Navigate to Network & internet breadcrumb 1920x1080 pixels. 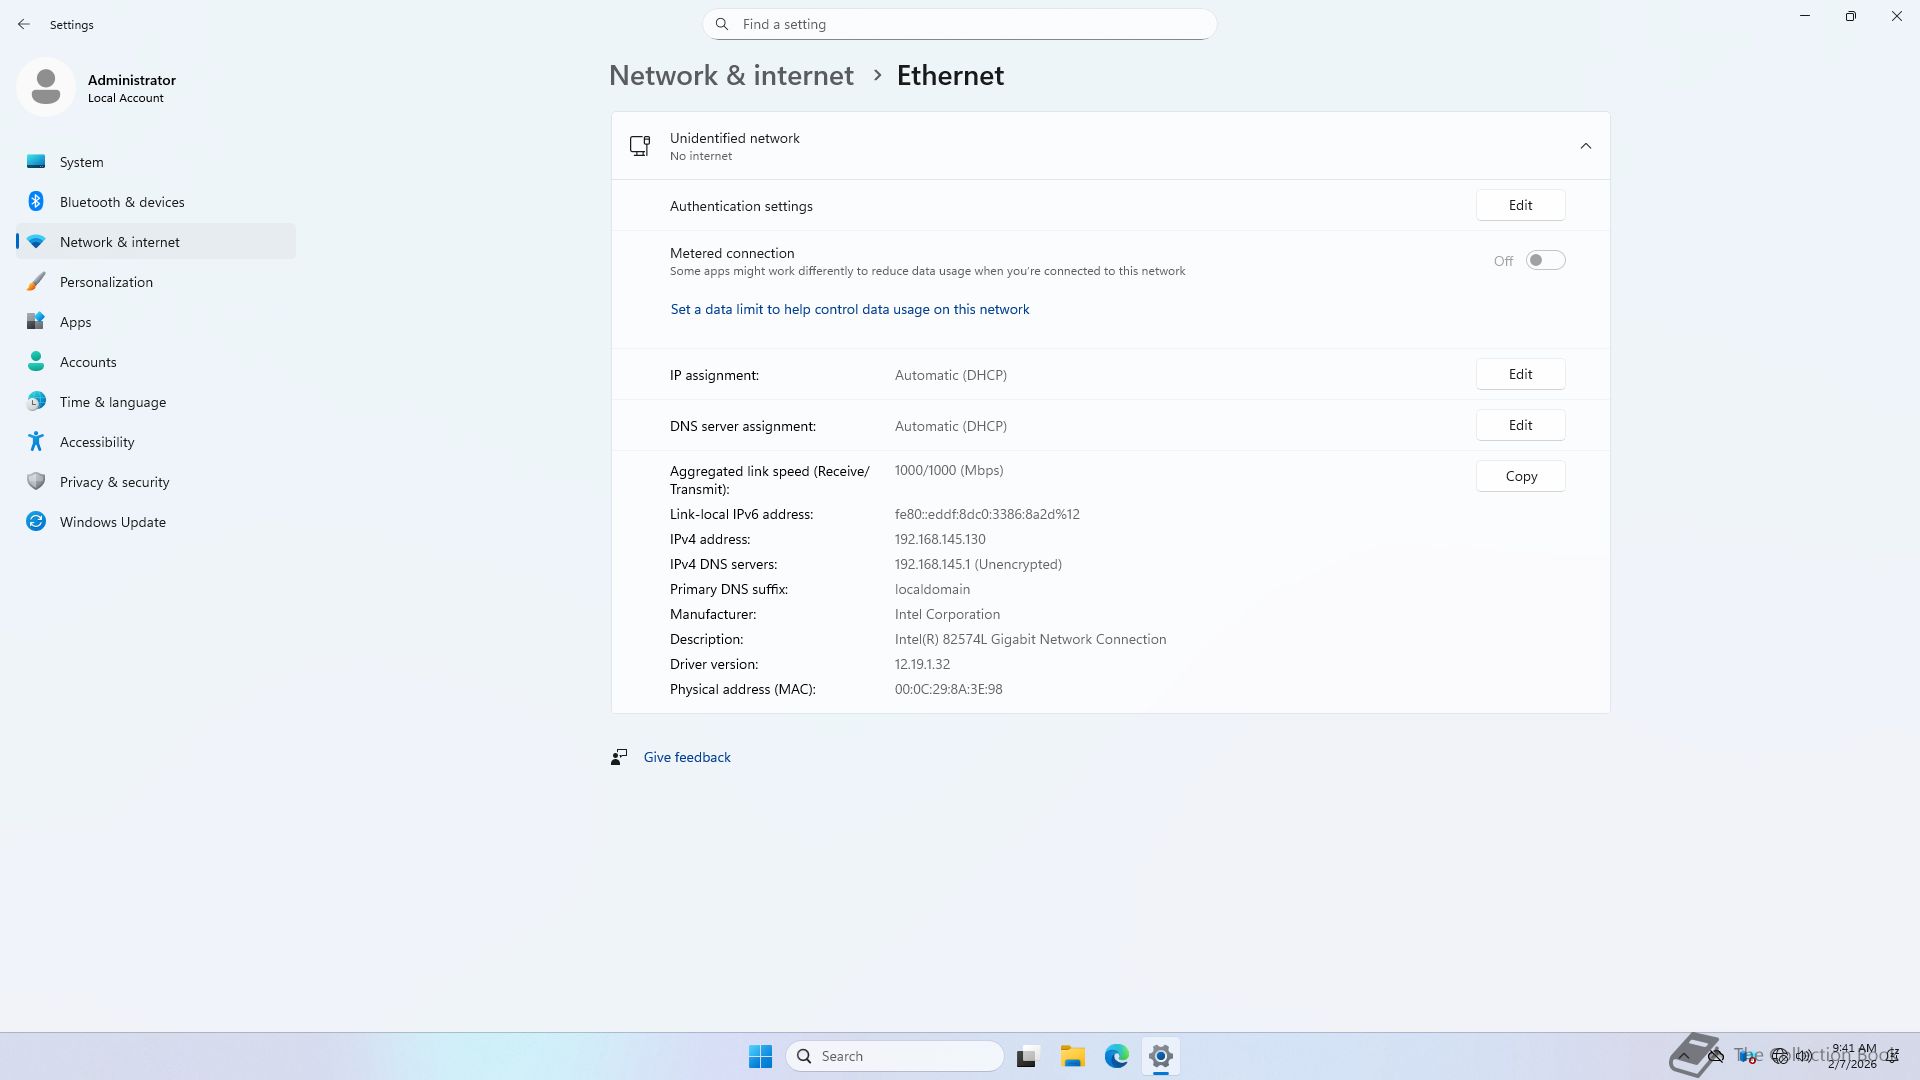click(731, 76)
